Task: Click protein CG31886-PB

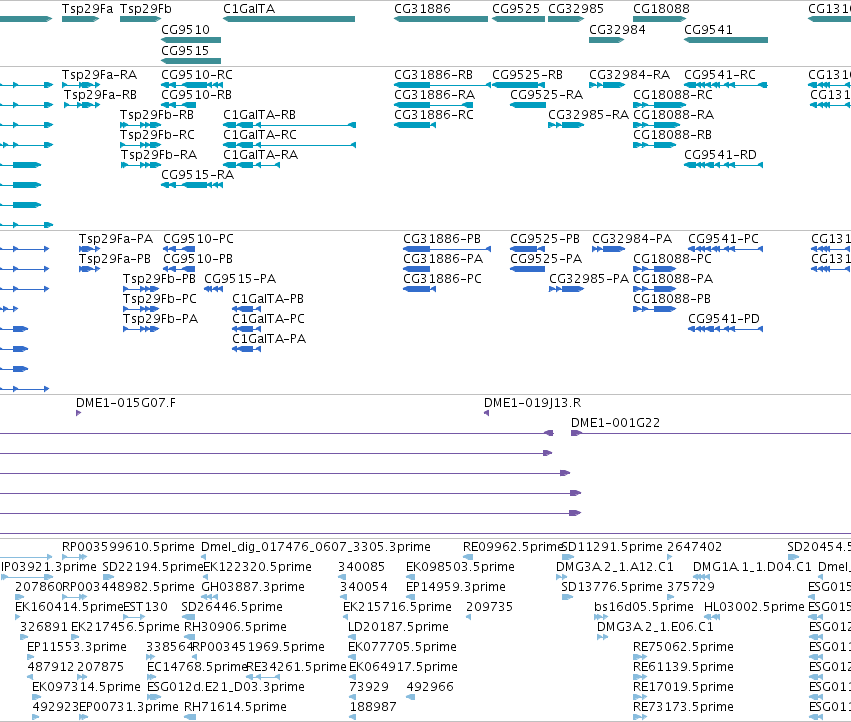Action: pos(447,249)
